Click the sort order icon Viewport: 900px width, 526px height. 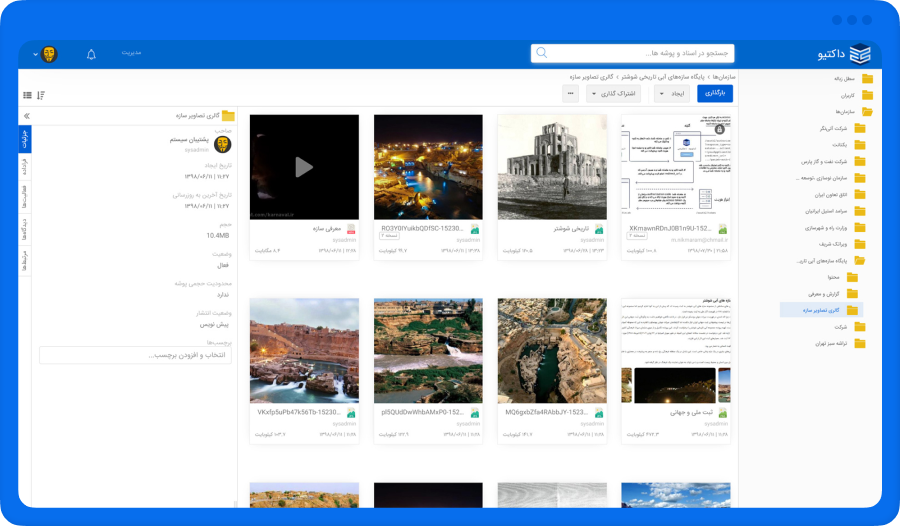coord(41,95)
